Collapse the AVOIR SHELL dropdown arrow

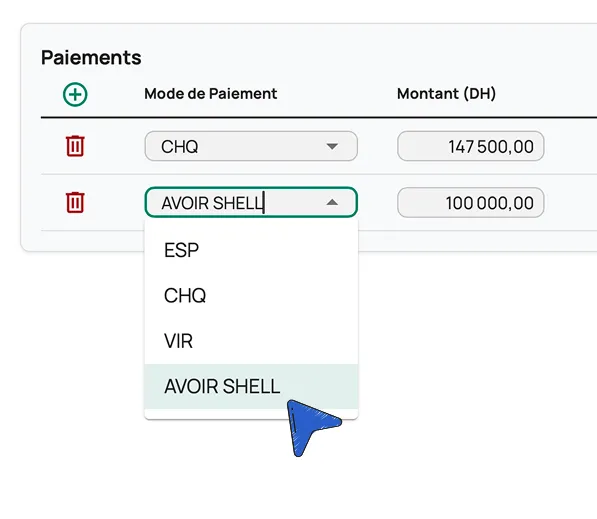(x=332, y=202)
